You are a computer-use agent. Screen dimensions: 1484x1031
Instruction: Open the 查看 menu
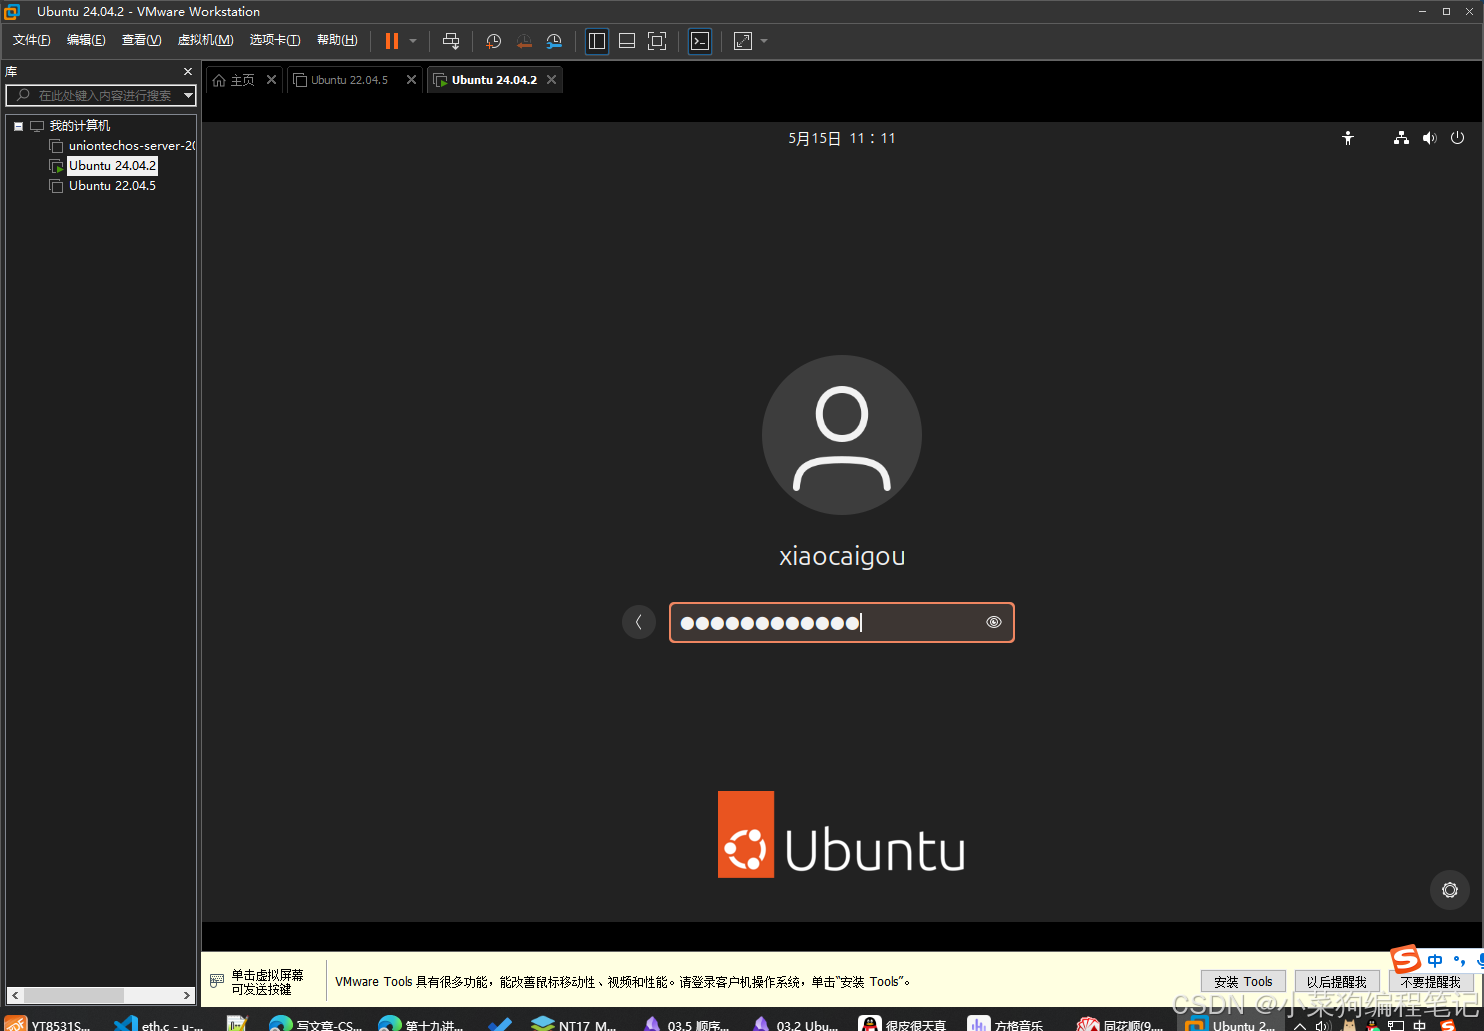click(x=141, y=40)
